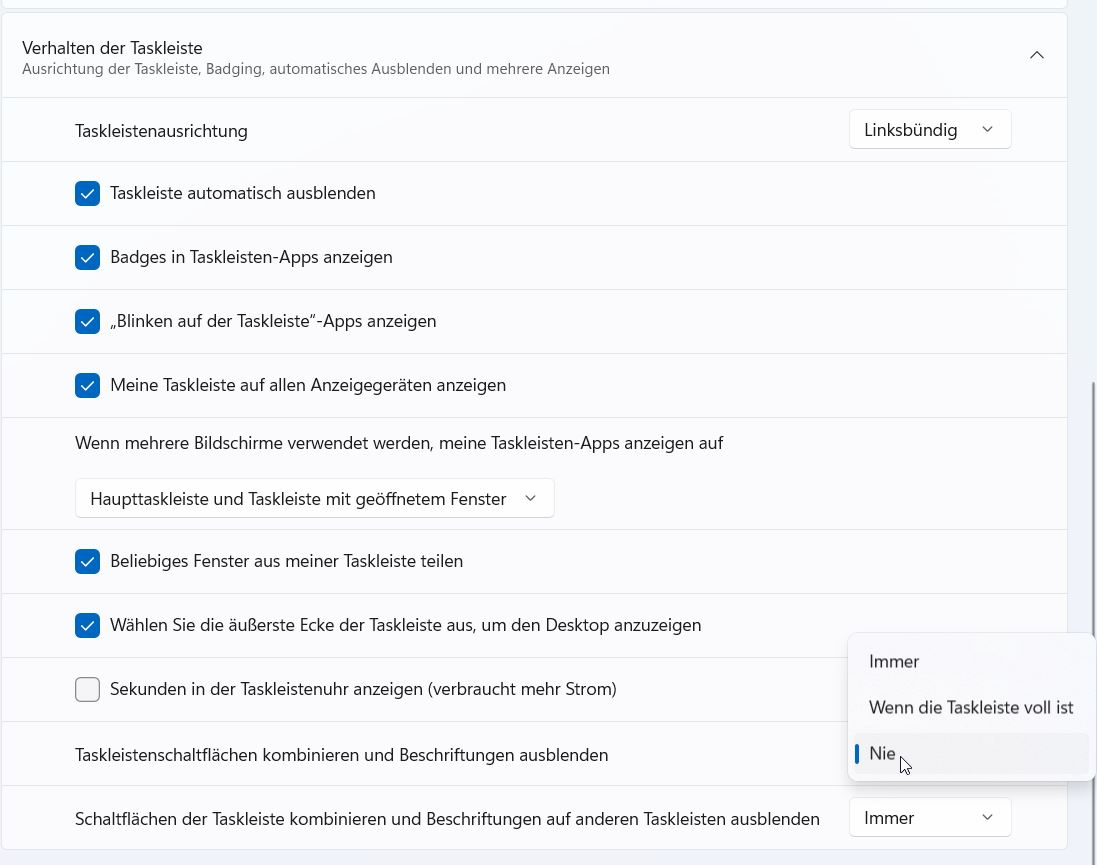Select Immer from the open dropdown list

click(x=894, y=661)
